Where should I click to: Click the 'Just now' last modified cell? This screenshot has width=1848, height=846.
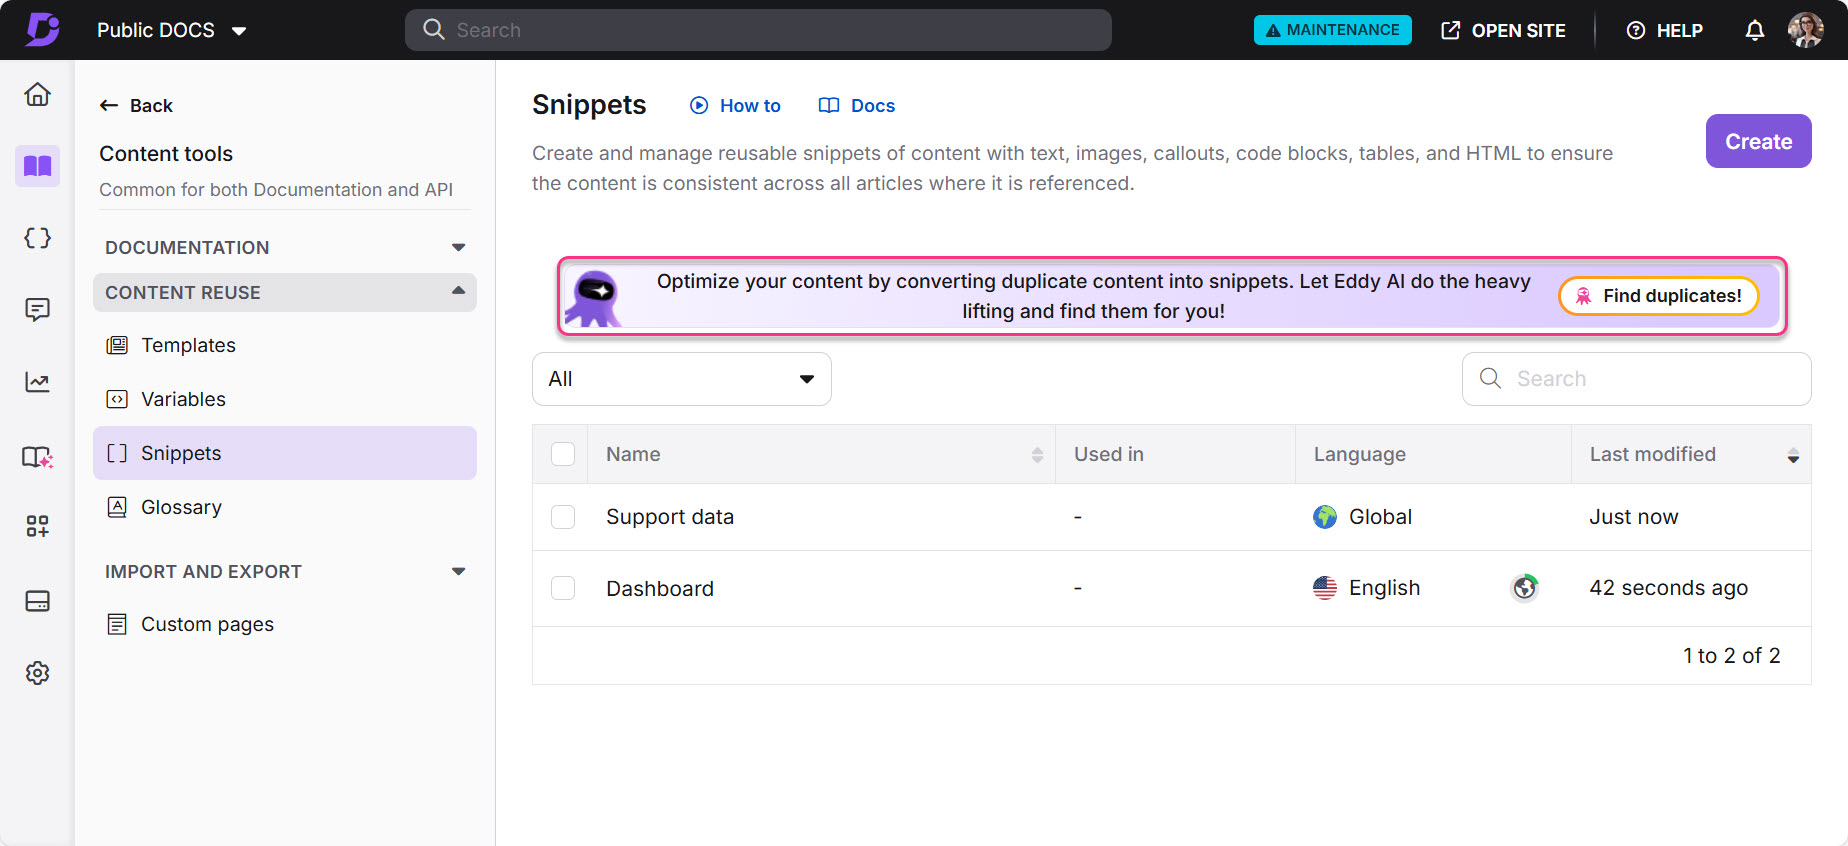[1634, 517]
